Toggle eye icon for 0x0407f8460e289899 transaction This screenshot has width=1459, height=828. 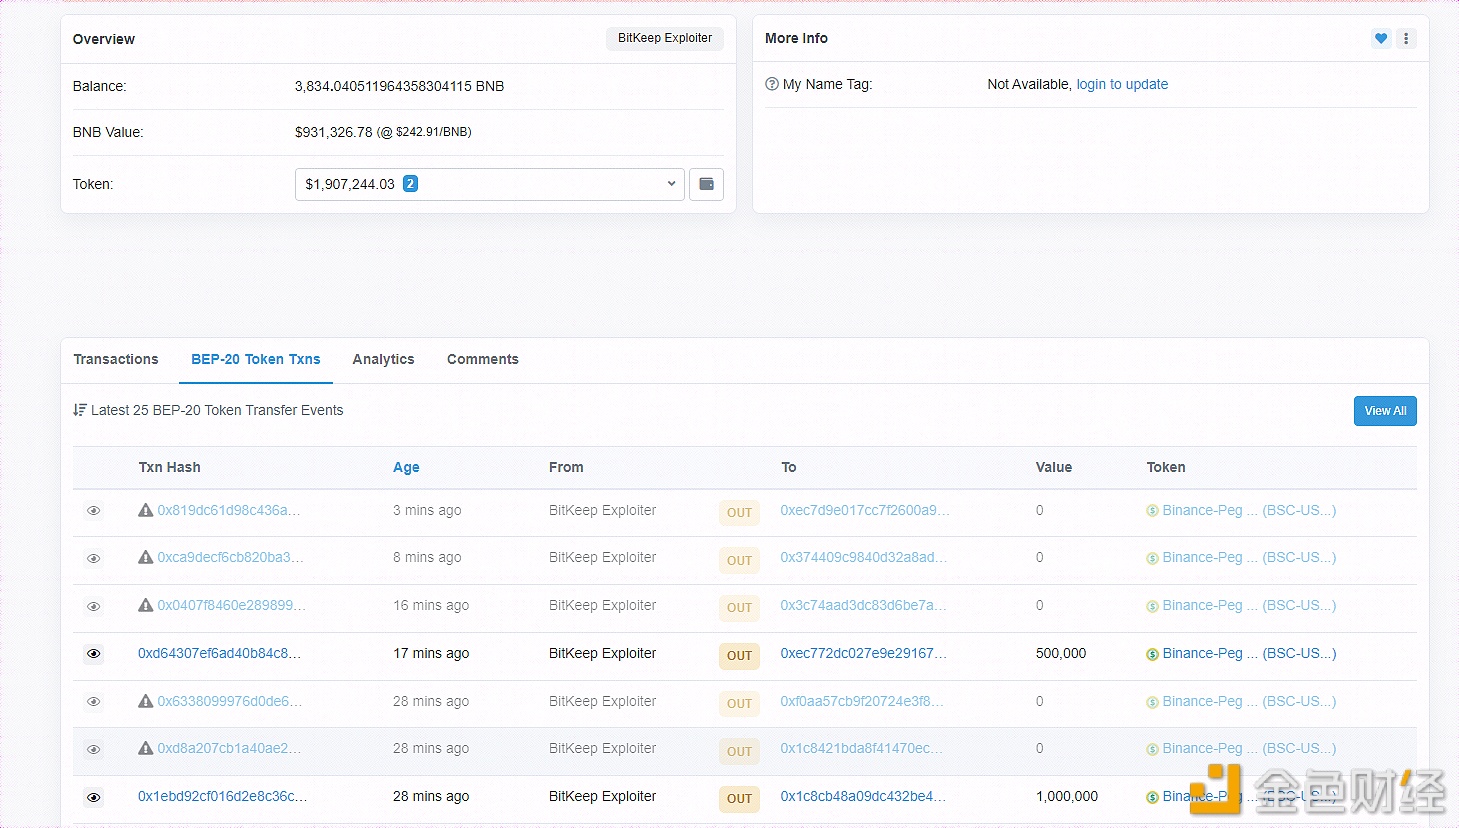tap(93, 606)
